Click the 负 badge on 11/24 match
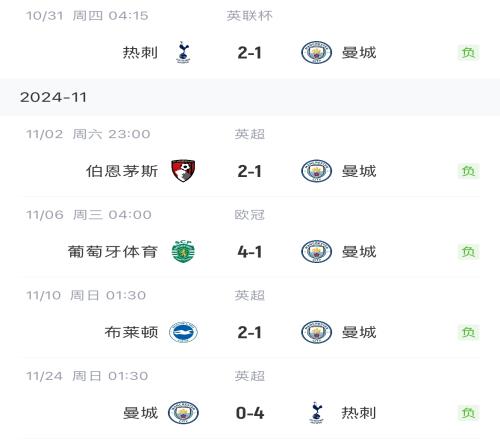Viewport: 500px width, 440px height. [x=469, y=413]
